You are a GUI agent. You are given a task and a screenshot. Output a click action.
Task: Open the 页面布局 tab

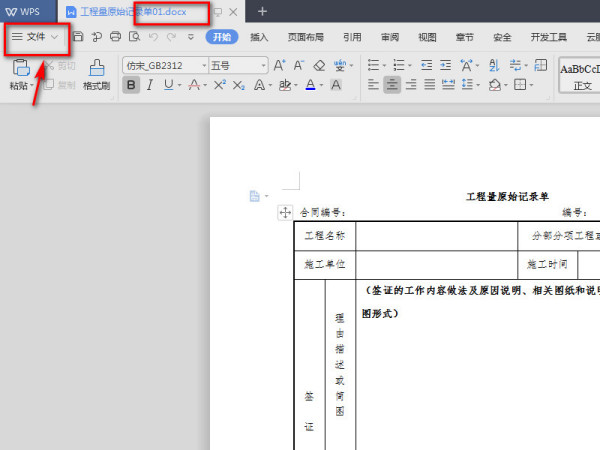(306, 37)
